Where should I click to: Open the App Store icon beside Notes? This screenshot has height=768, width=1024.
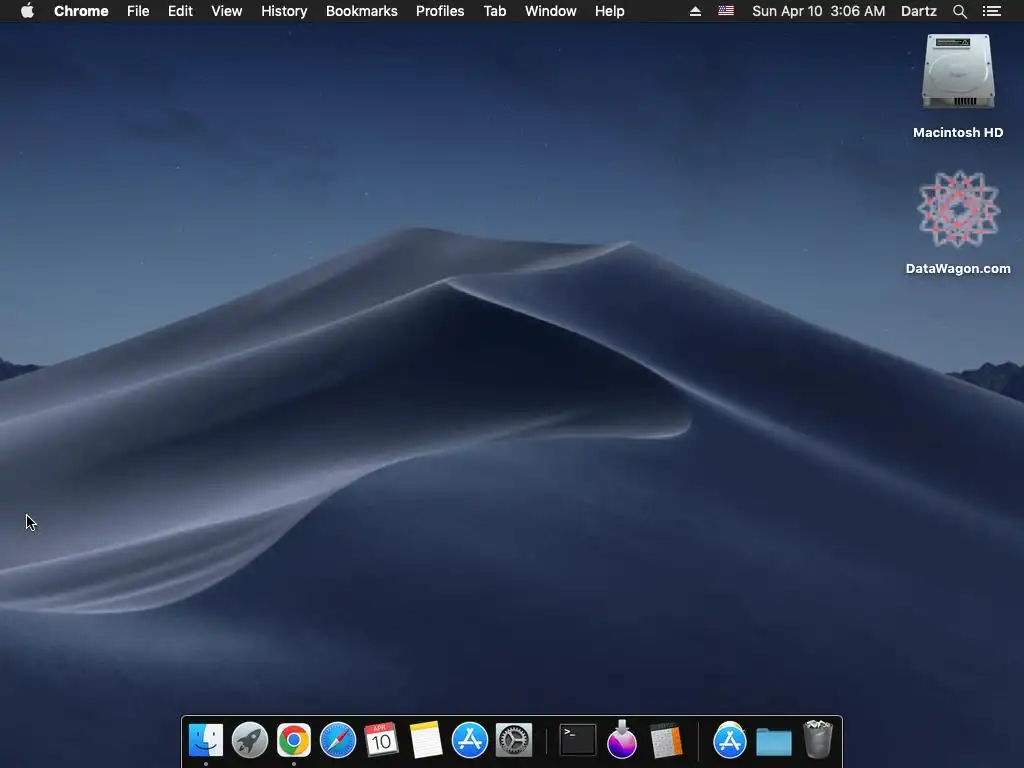(470, 741)
